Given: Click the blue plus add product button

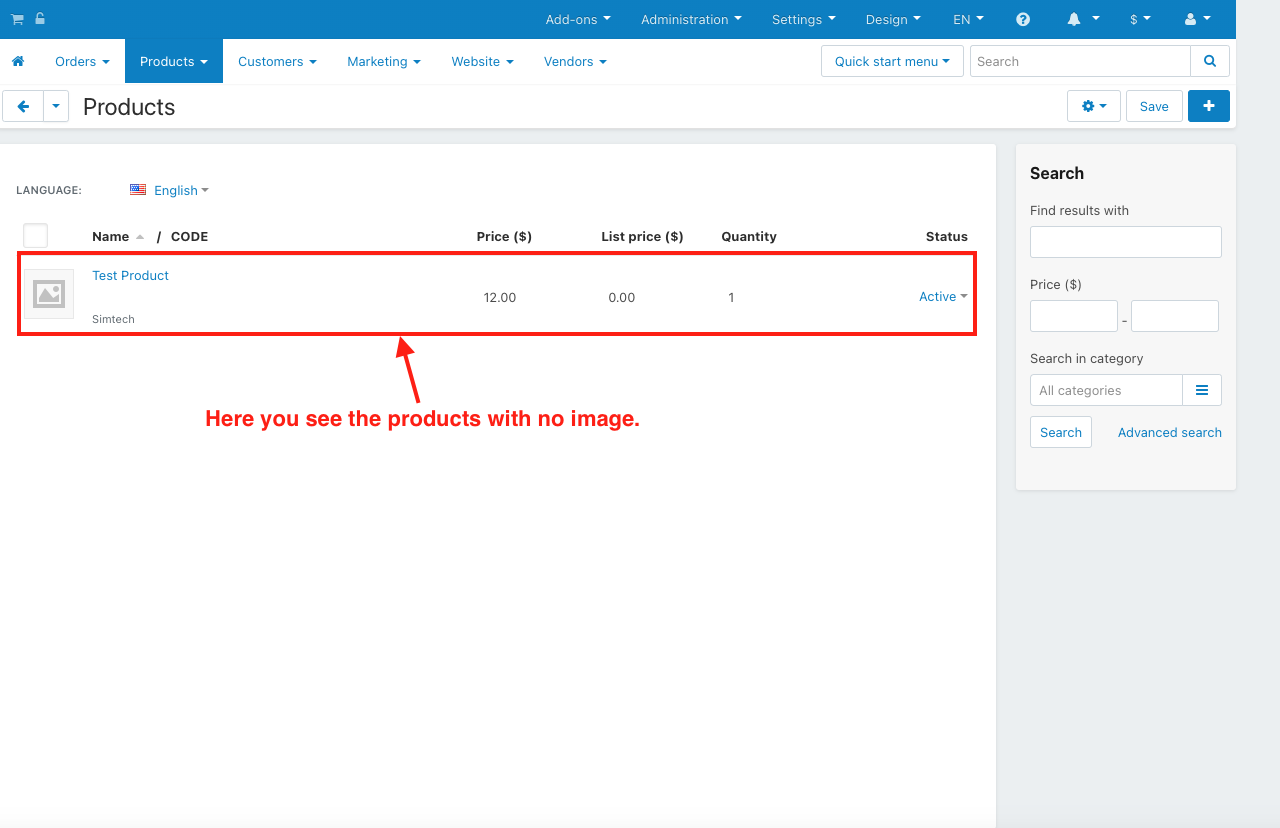Looking at the screenshot, I should [x=1209, y=106].
